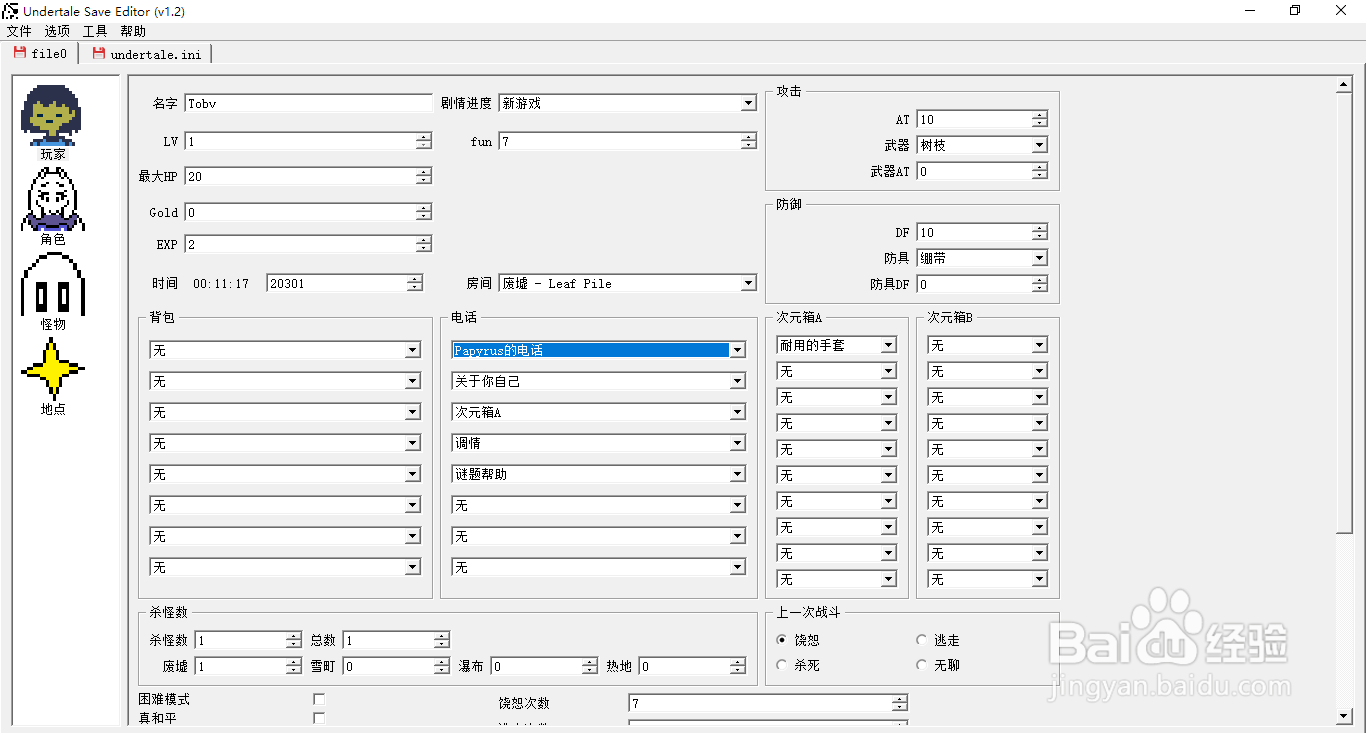Expand the 房间 room dropdown
The height and width of the screenshot is (733, 1366).
pos(748,284)
